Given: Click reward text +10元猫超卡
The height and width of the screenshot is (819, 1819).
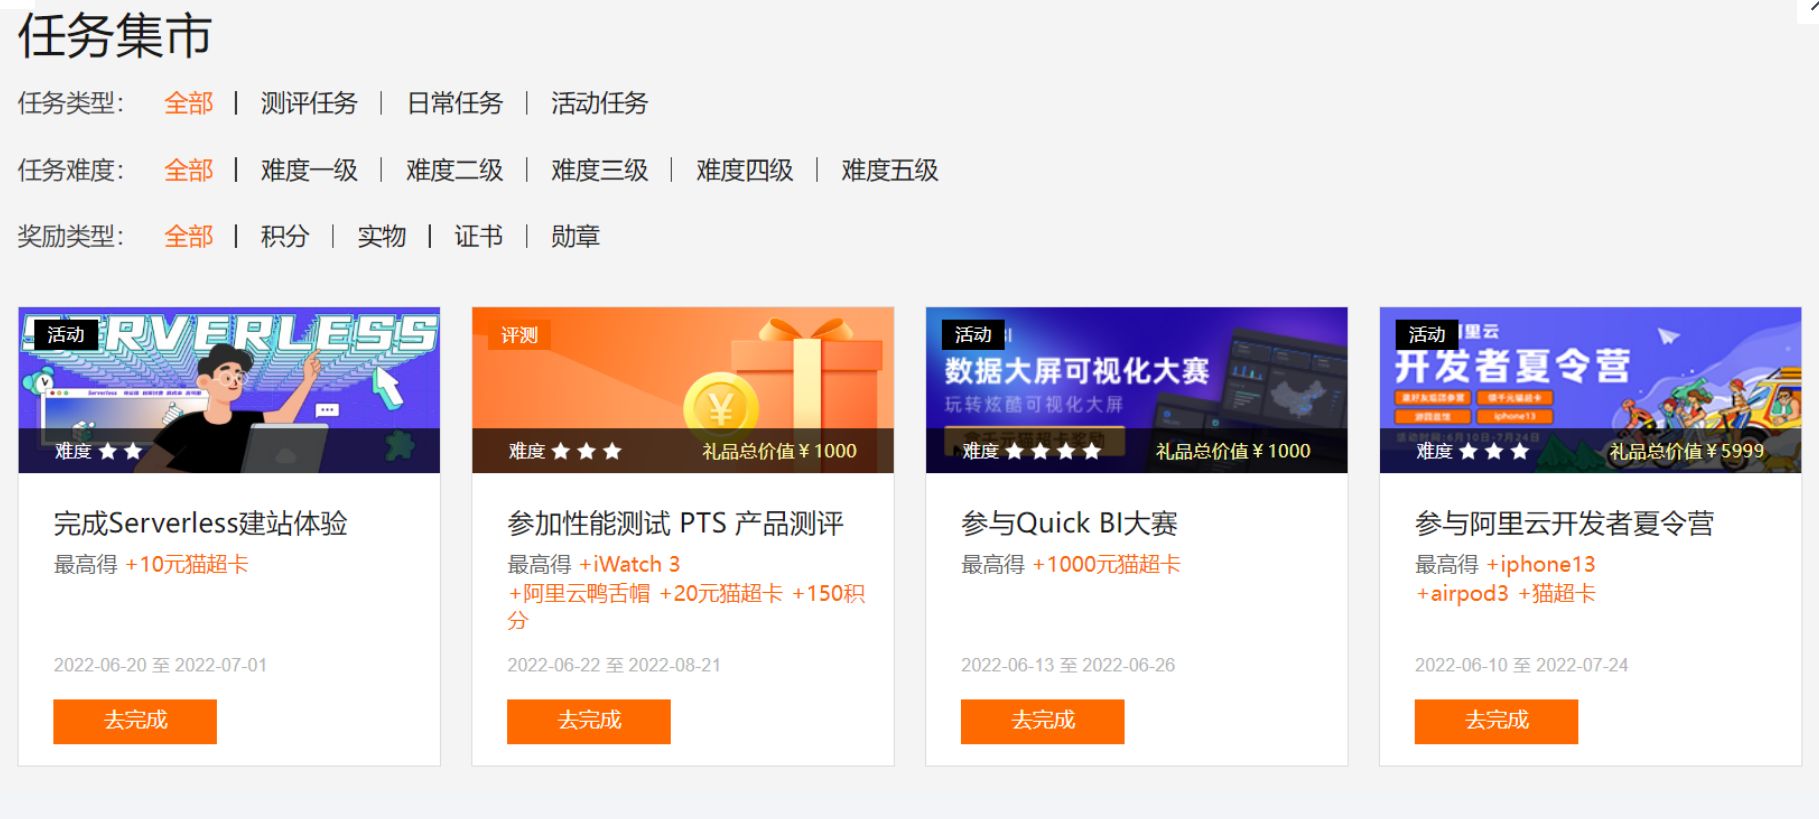Looking at the screenshot, I should (187, 564).
